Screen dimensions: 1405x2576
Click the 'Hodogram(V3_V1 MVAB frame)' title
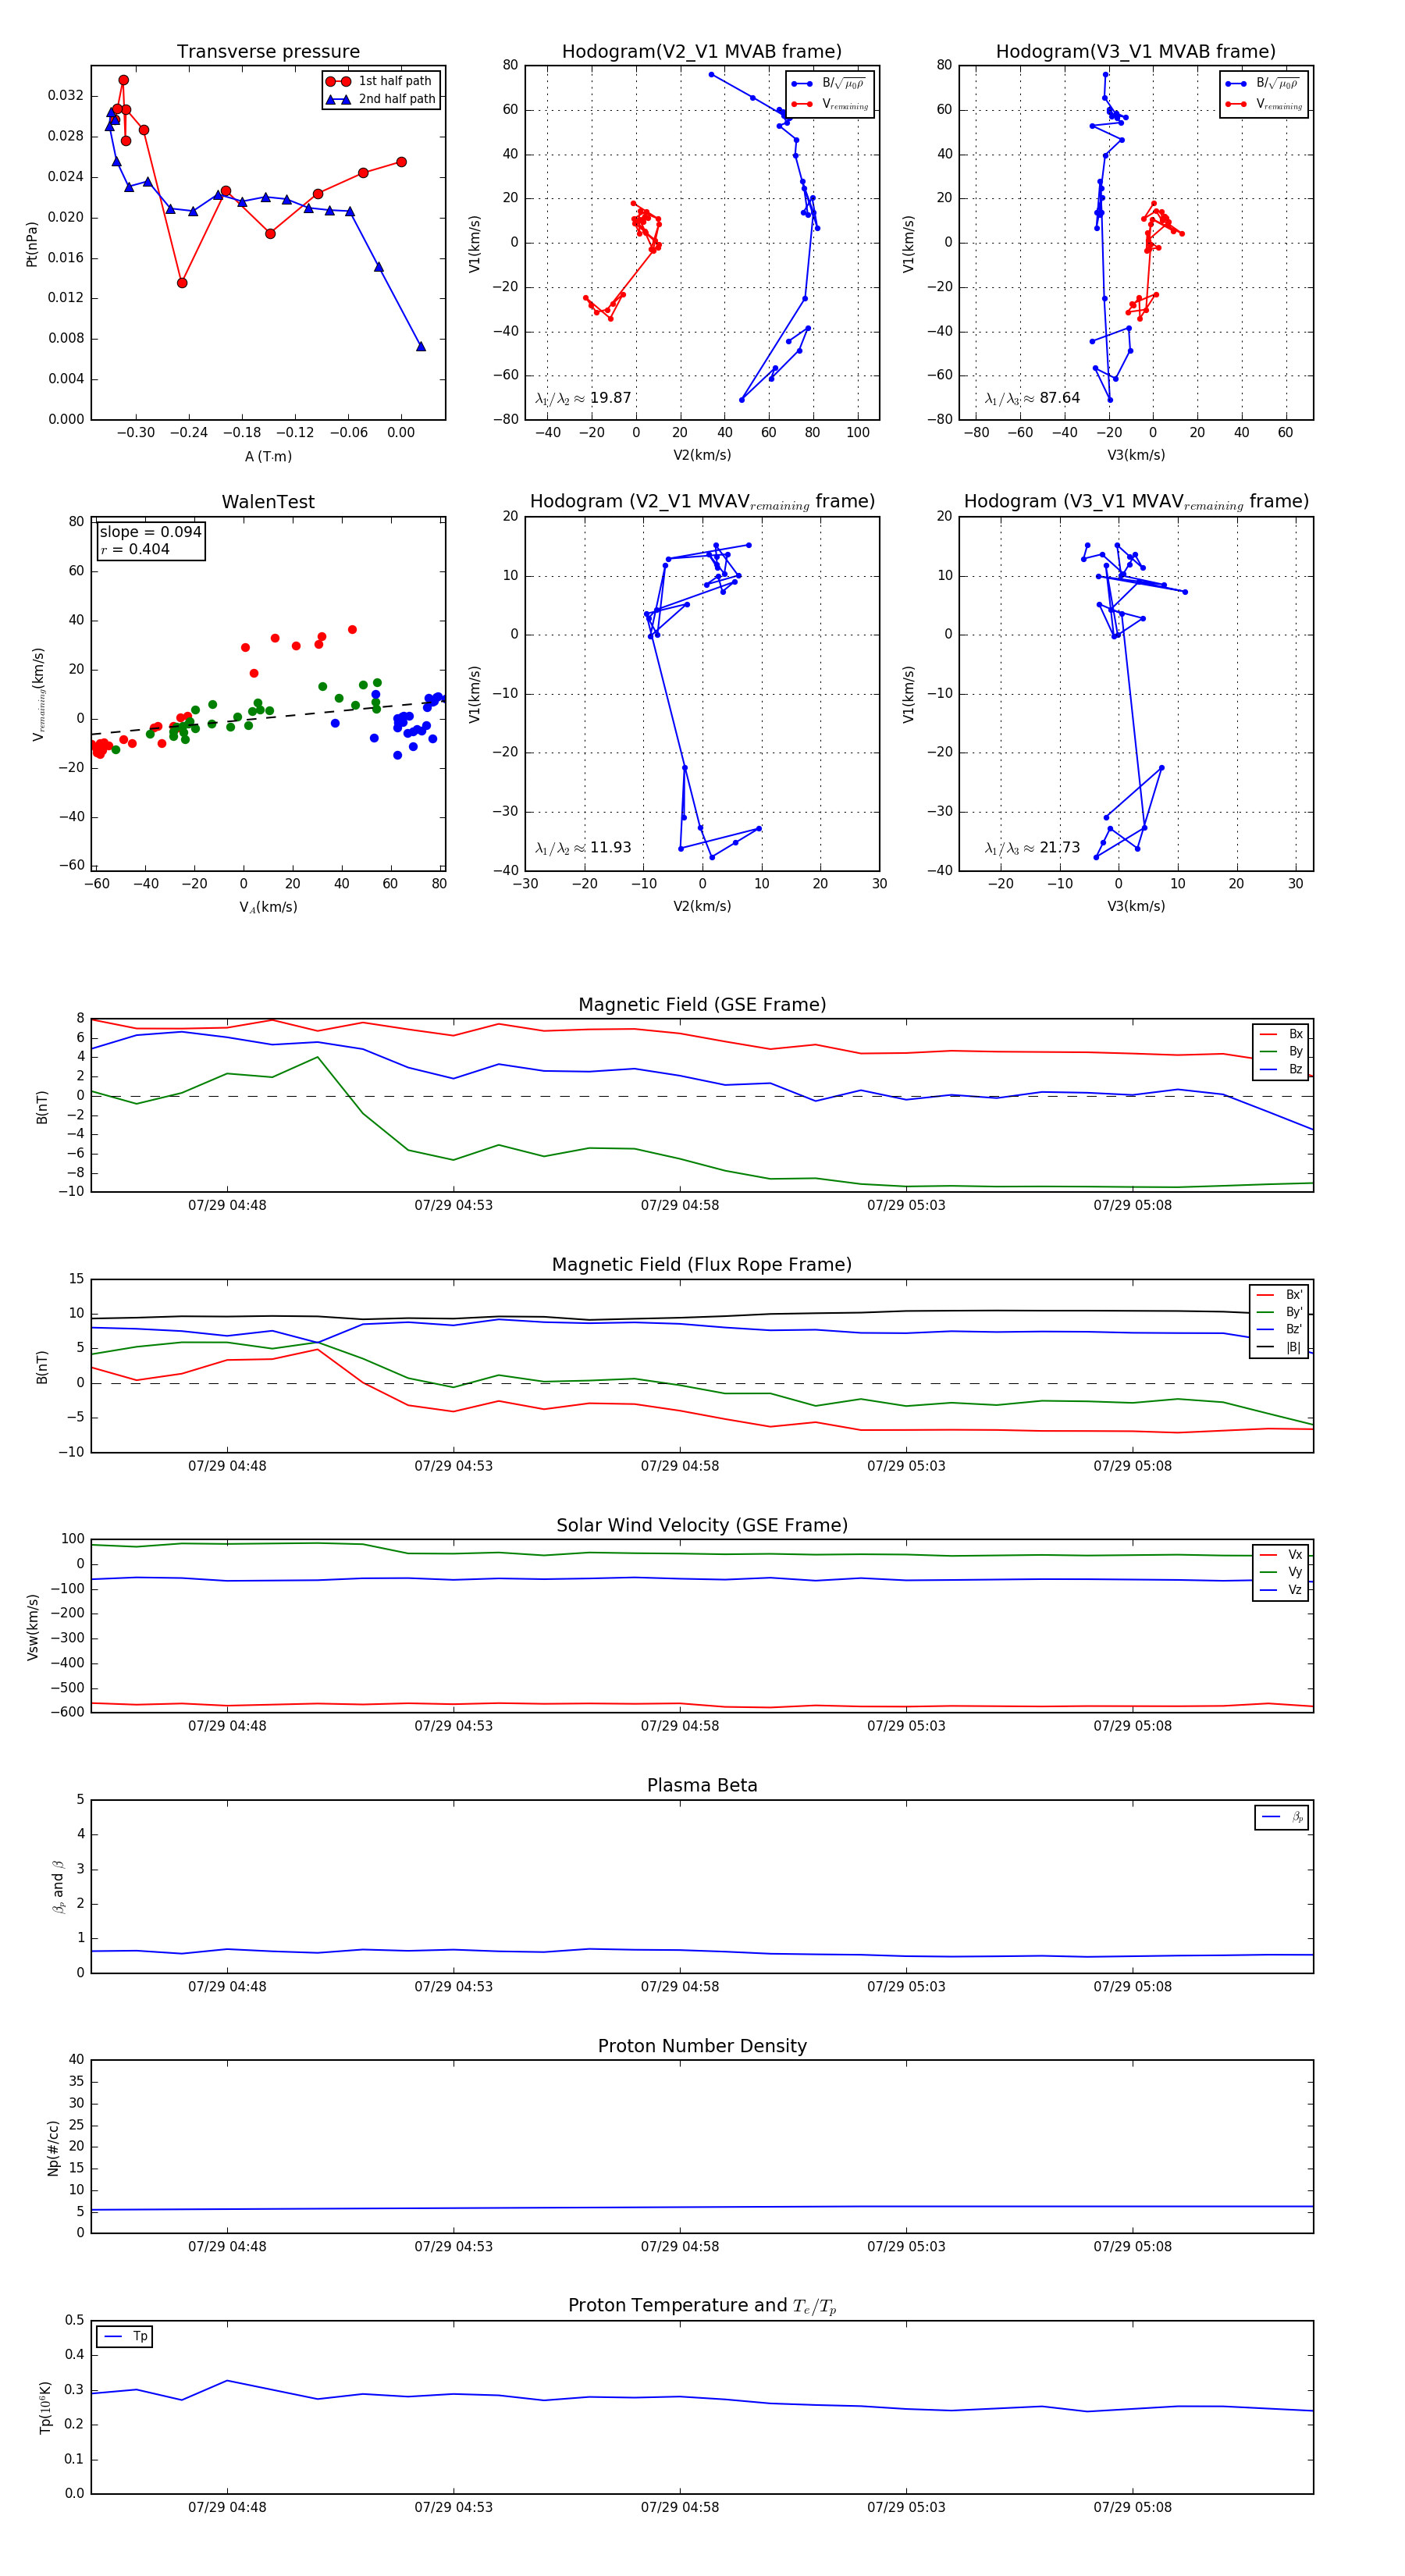1136,52
